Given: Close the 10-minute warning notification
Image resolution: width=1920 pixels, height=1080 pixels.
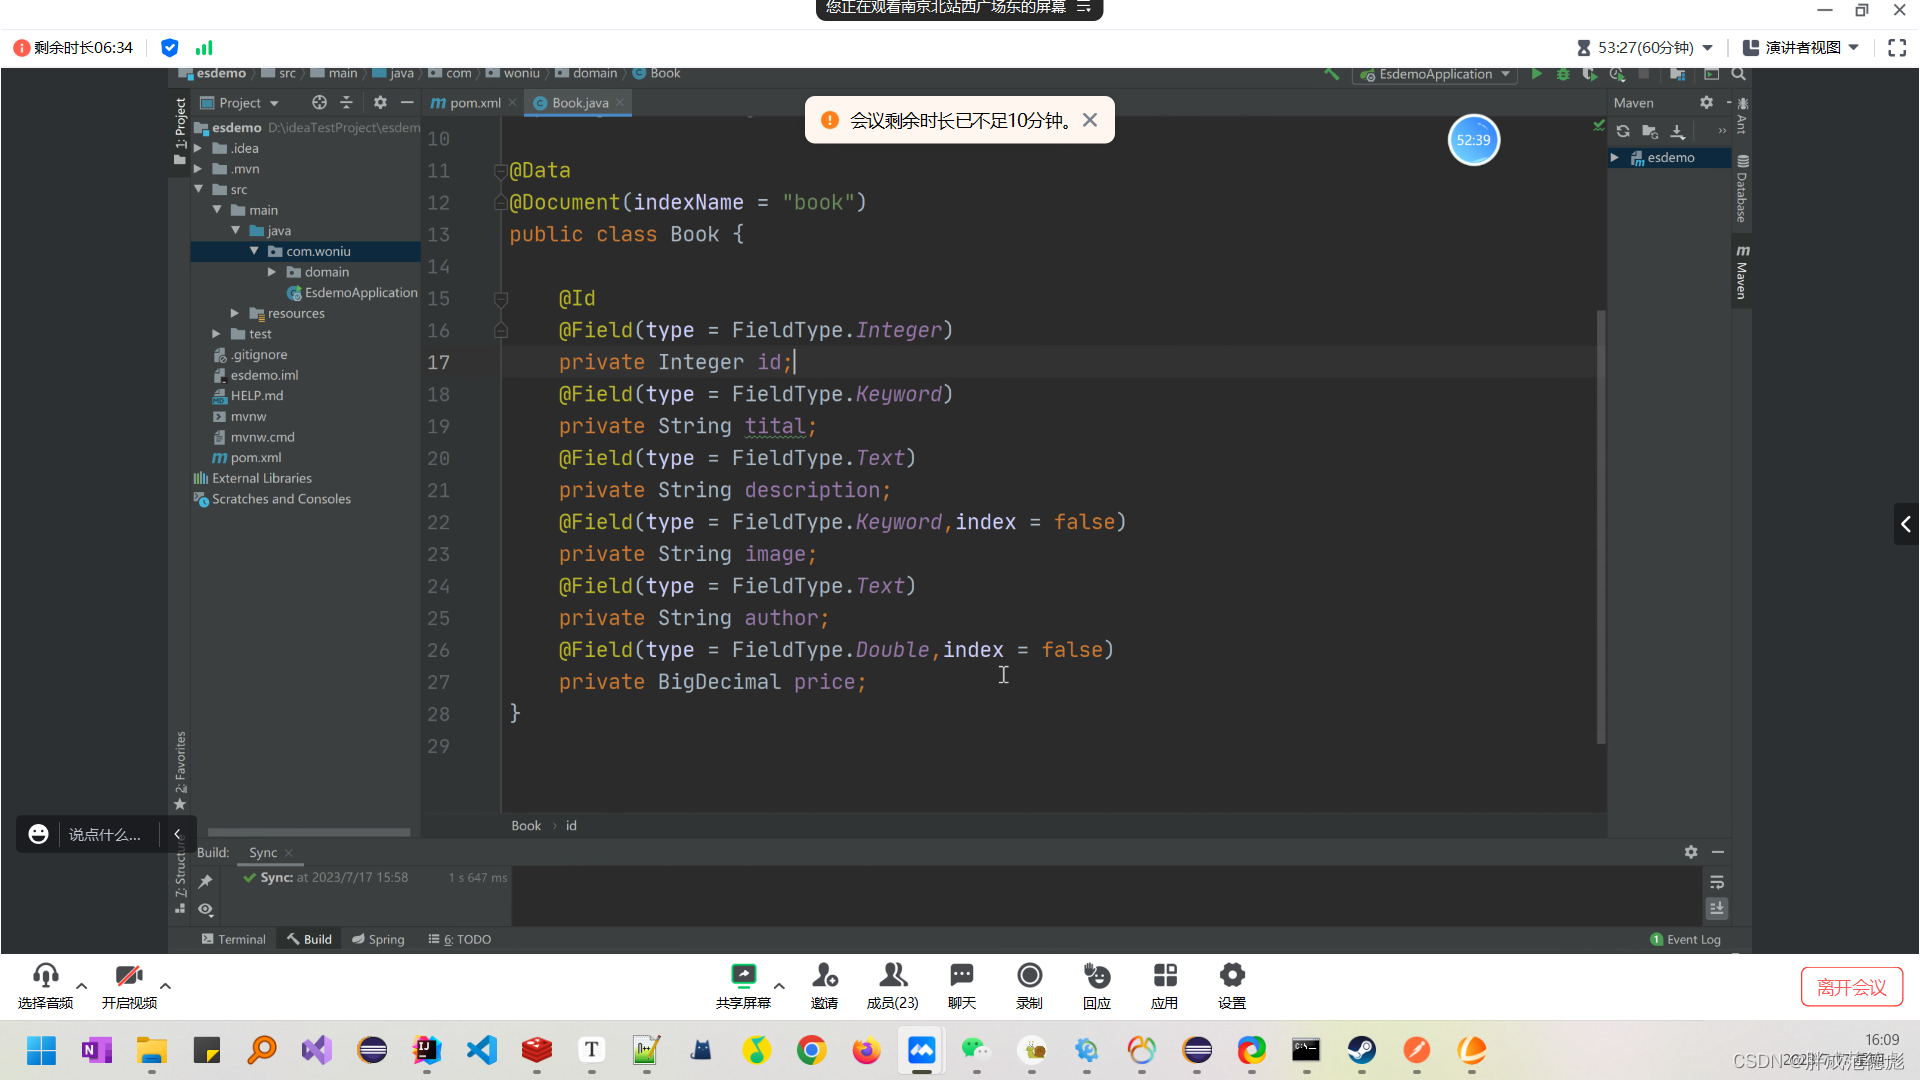Looking at the screenshot, I should point(1090,120).
